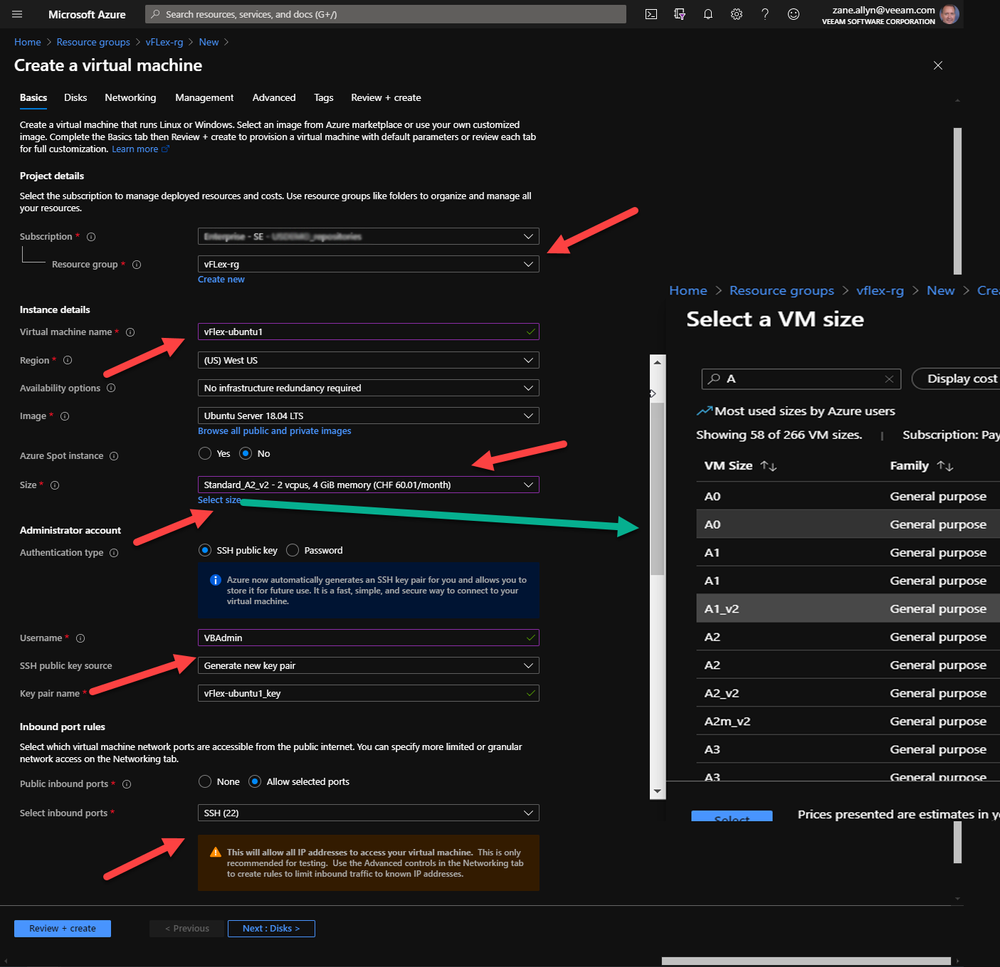Open the Select inbound ports dropdown showing SSH (22)
1000x967 pixels.
tap(368, 813)
